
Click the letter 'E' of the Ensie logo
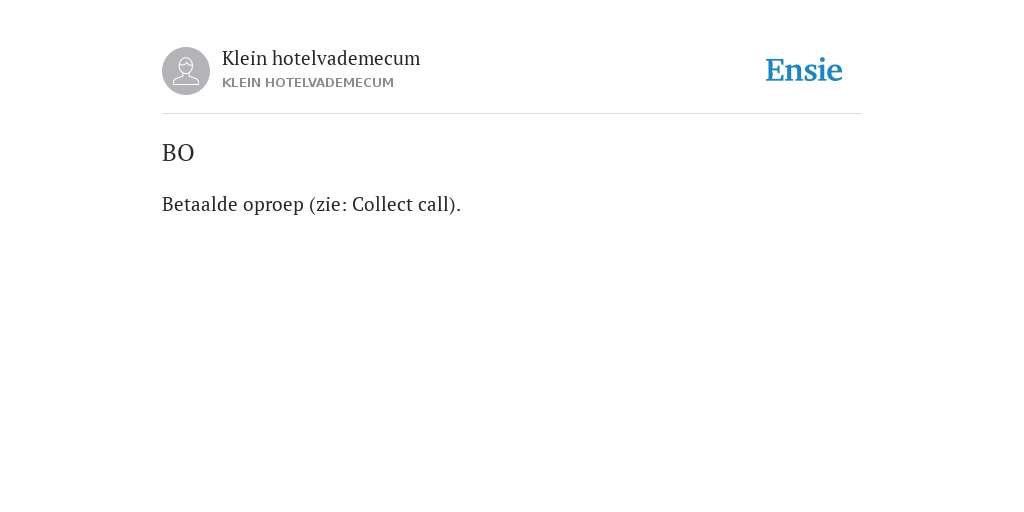tap(775, 70)
